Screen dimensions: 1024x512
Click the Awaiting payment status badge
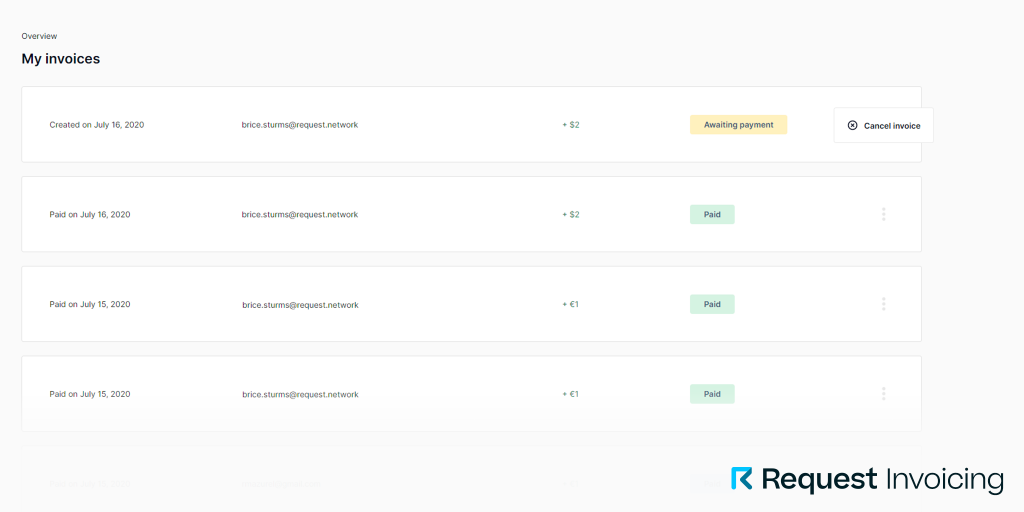(x=739, y=125)
